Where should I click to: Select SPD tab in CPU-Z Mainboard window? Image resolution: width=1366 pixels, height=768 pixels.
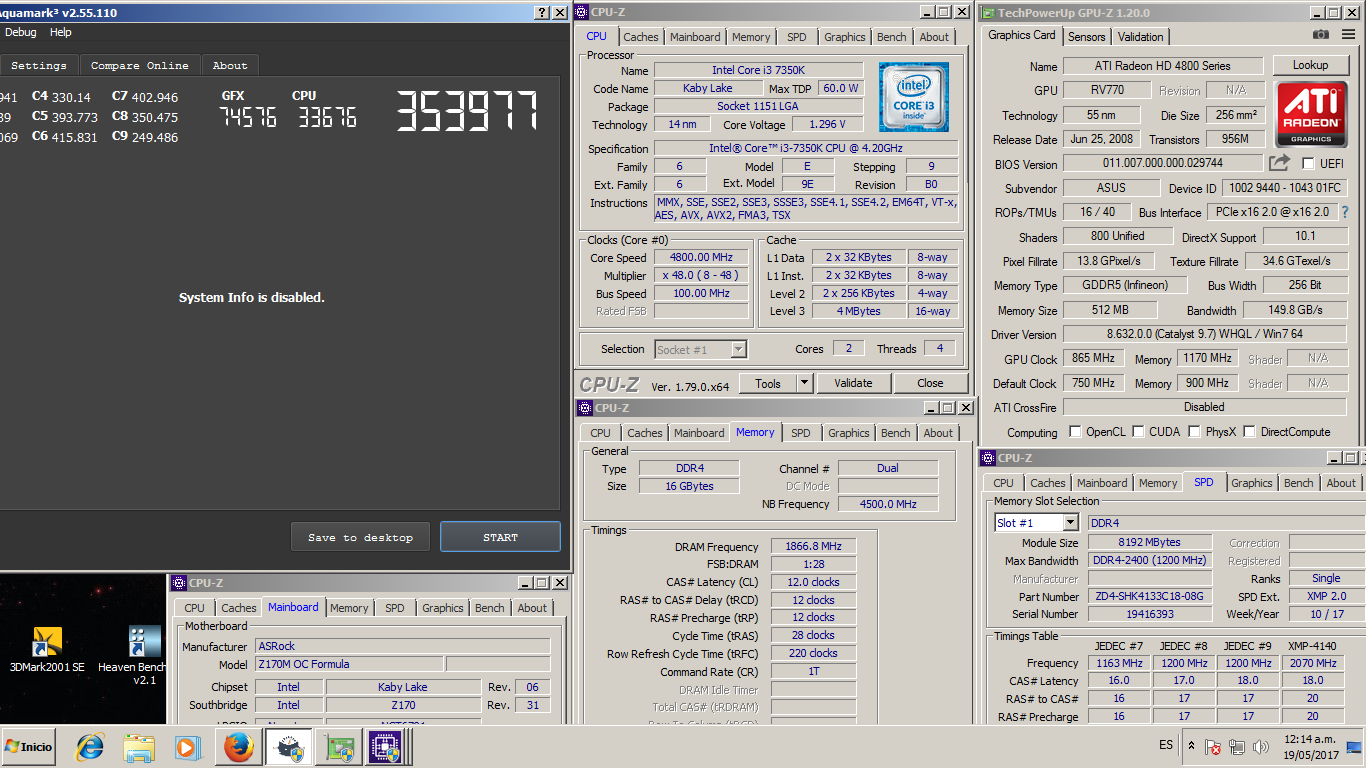point(395,608)
